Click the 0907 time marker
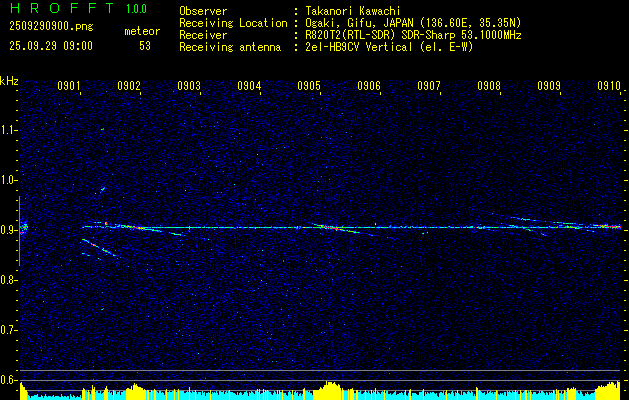 pyautogui.click(x=429, y=86)
